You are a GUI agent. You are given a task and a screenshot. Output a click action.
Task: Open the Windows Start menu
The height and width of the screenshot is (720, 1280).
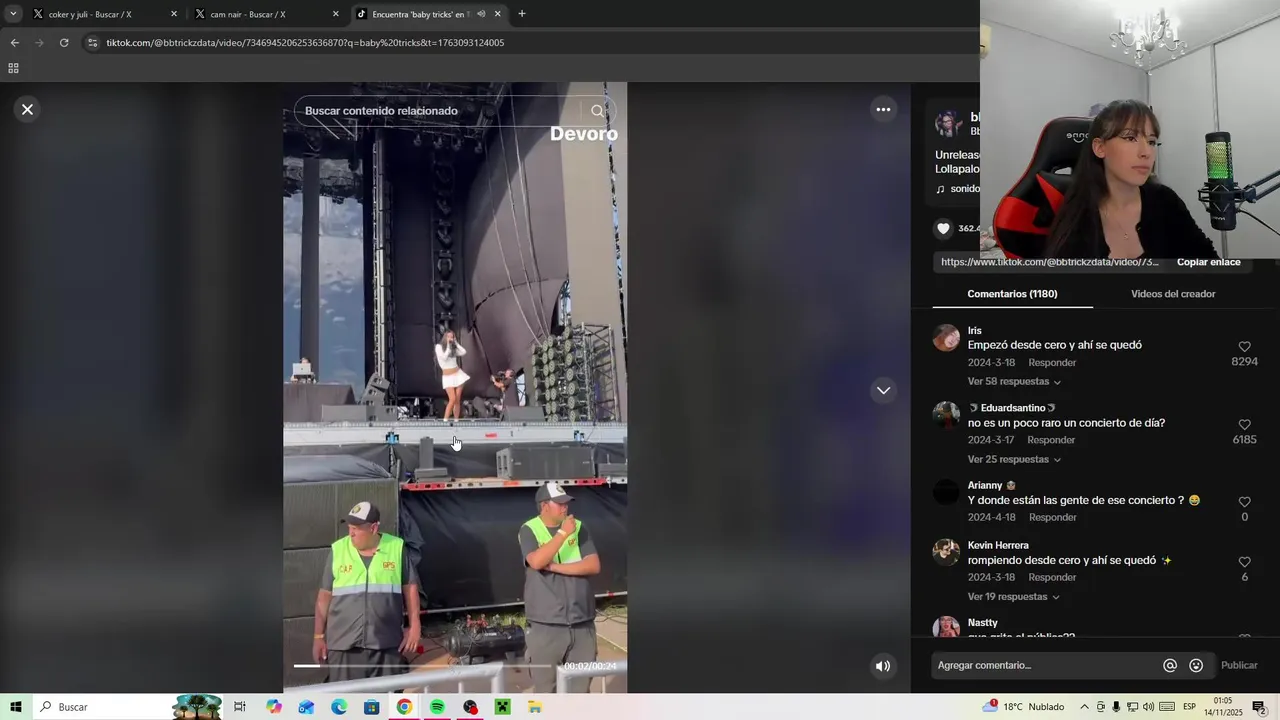[x=15, y=707]
